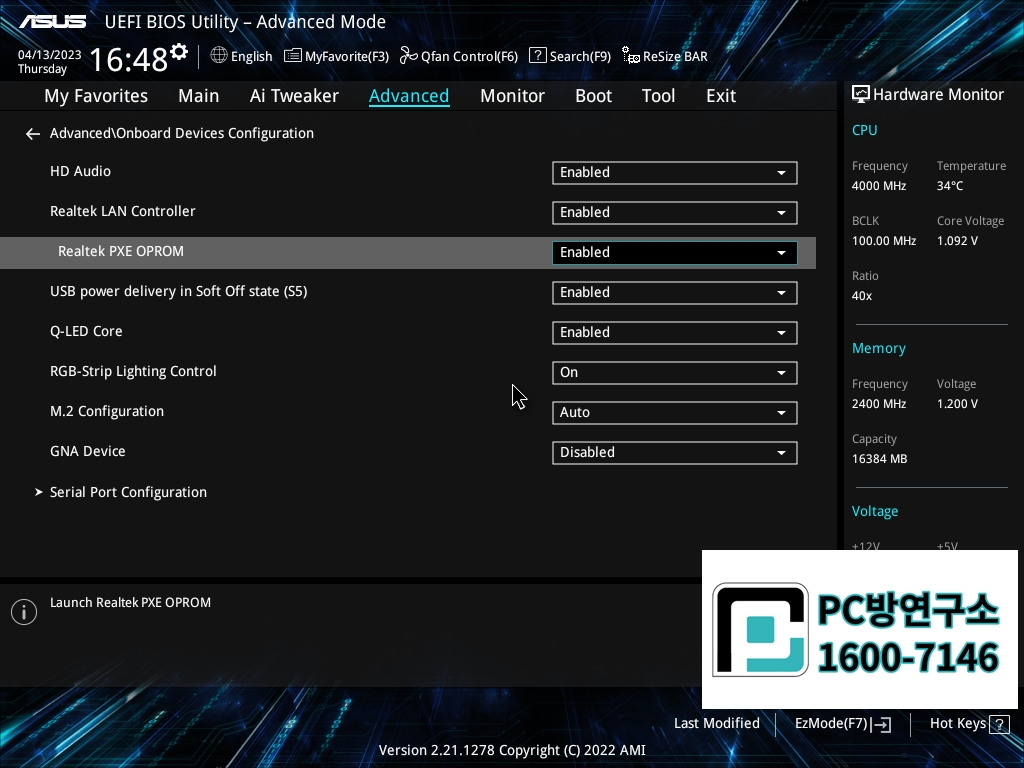Viewport: 1024px width, 768px height.
Task: Click the 16384 MB capacity value
Action: click(x=879, y=459)
